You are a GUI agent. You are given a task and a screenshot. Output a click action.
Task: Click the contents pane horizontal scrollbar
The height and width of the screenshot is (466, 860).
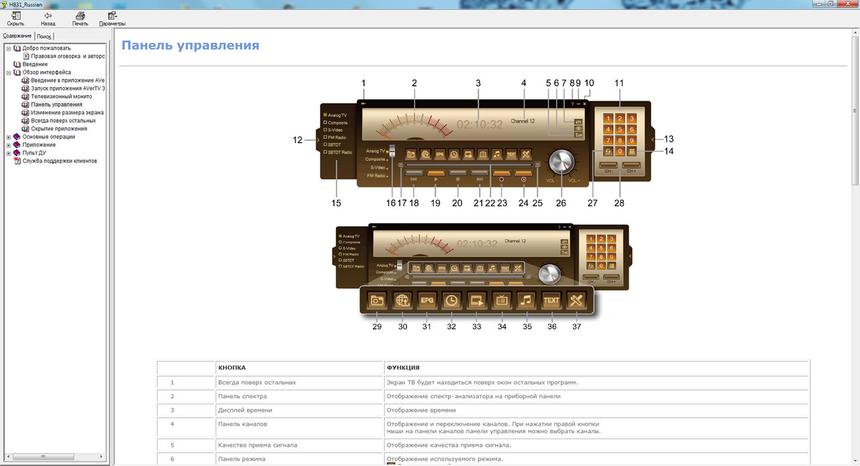click(43, 456)
